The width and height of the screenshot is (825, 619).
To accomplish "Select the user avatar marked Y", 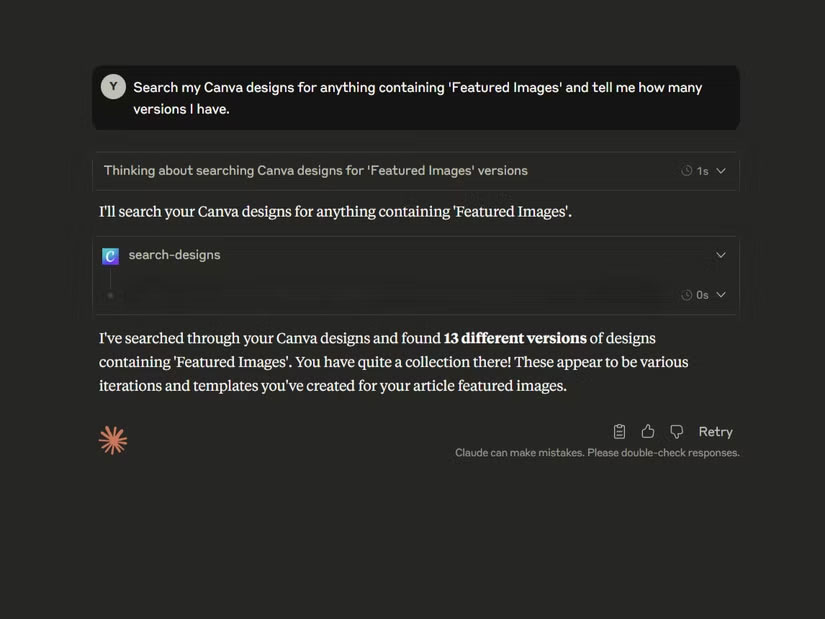I will tap(113, 86).
